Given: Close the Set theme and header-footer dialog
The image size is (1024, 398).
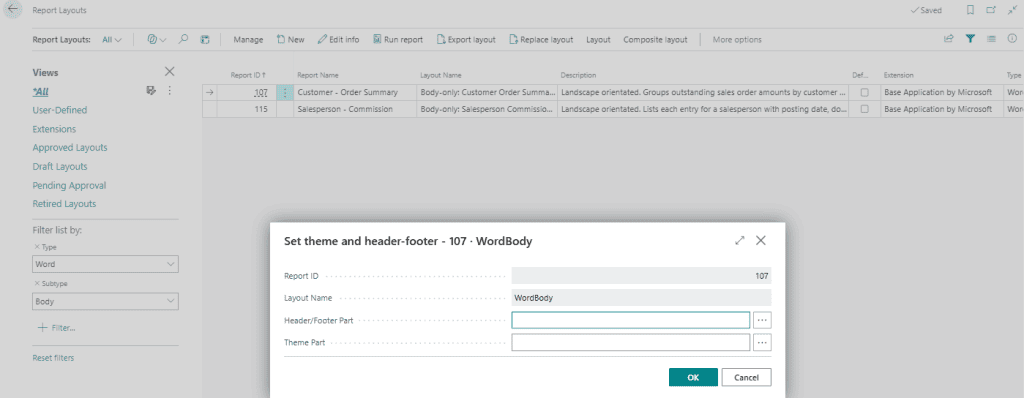Looking at the screenshot, I should [761, 240].
